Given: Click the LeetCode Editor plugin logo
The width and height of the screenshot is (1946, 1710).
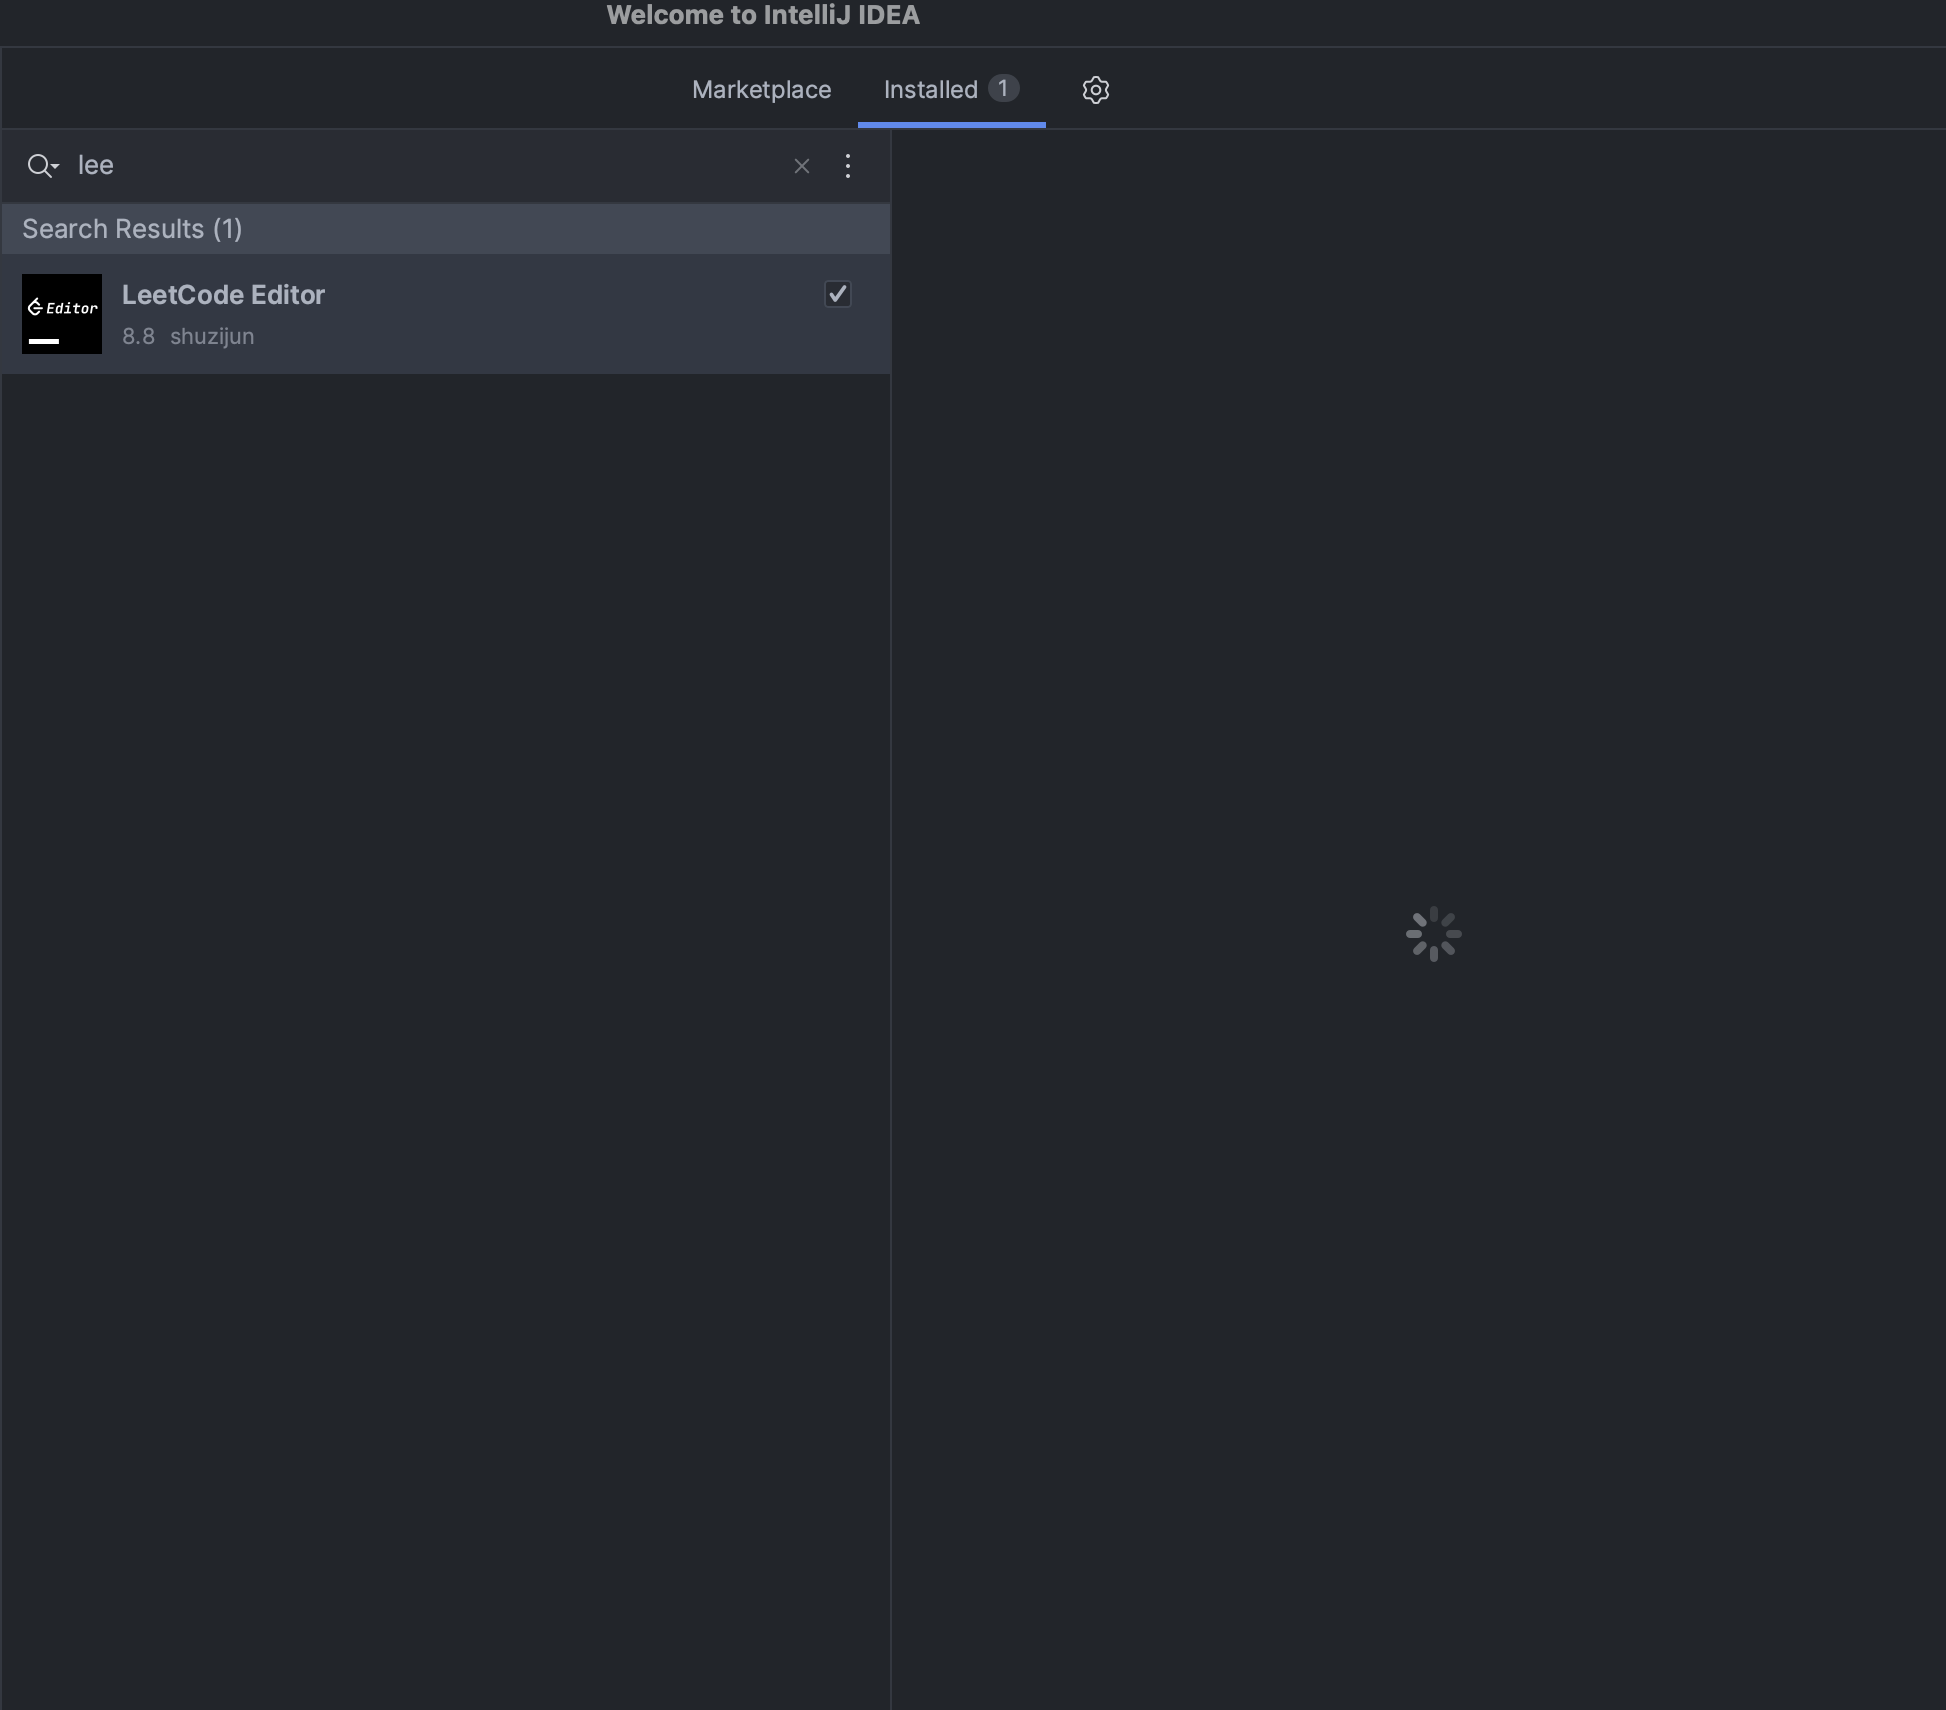Looking at the screenshot, I should click(62, 314).
